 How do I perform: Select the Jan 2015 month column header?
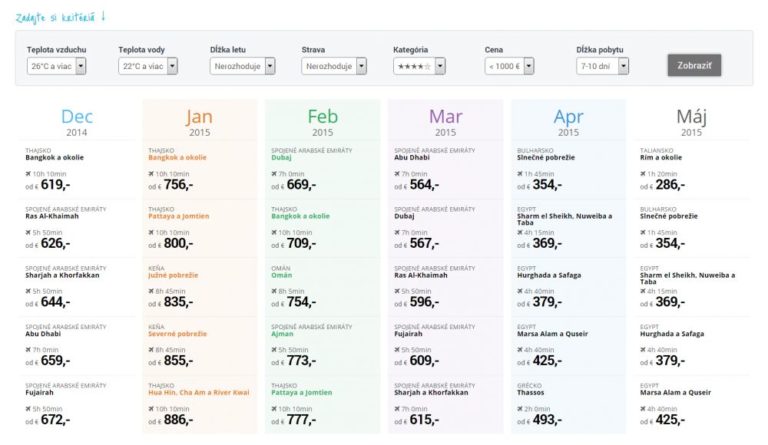point(199,121)
